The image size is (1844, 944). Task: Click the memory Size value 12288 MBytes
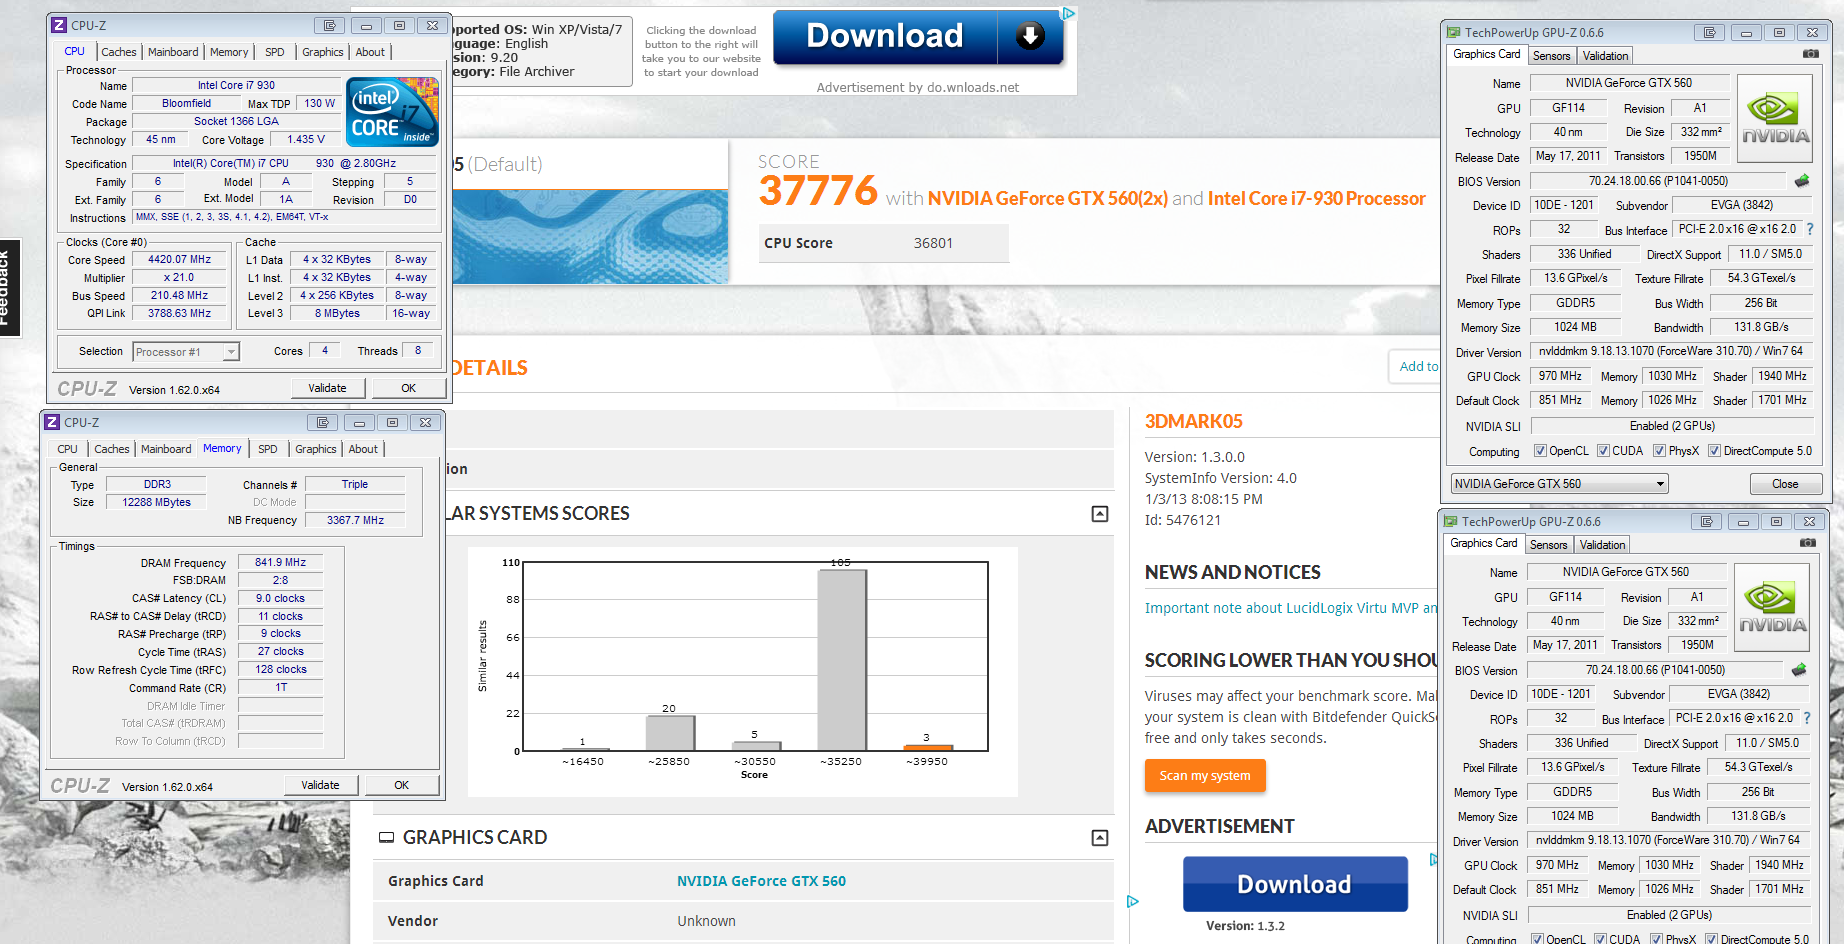tap(157, 502)
